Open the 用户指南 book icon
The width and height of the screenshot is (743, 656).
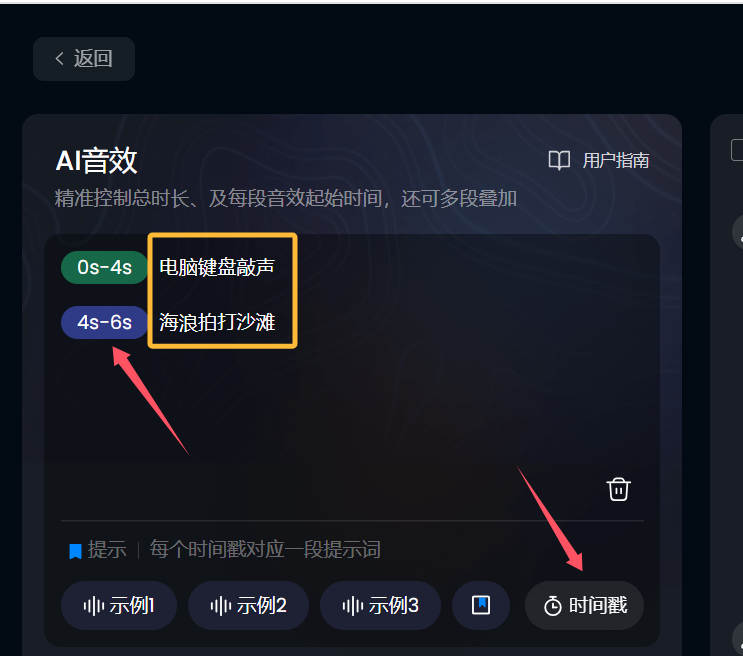point(559,161)
